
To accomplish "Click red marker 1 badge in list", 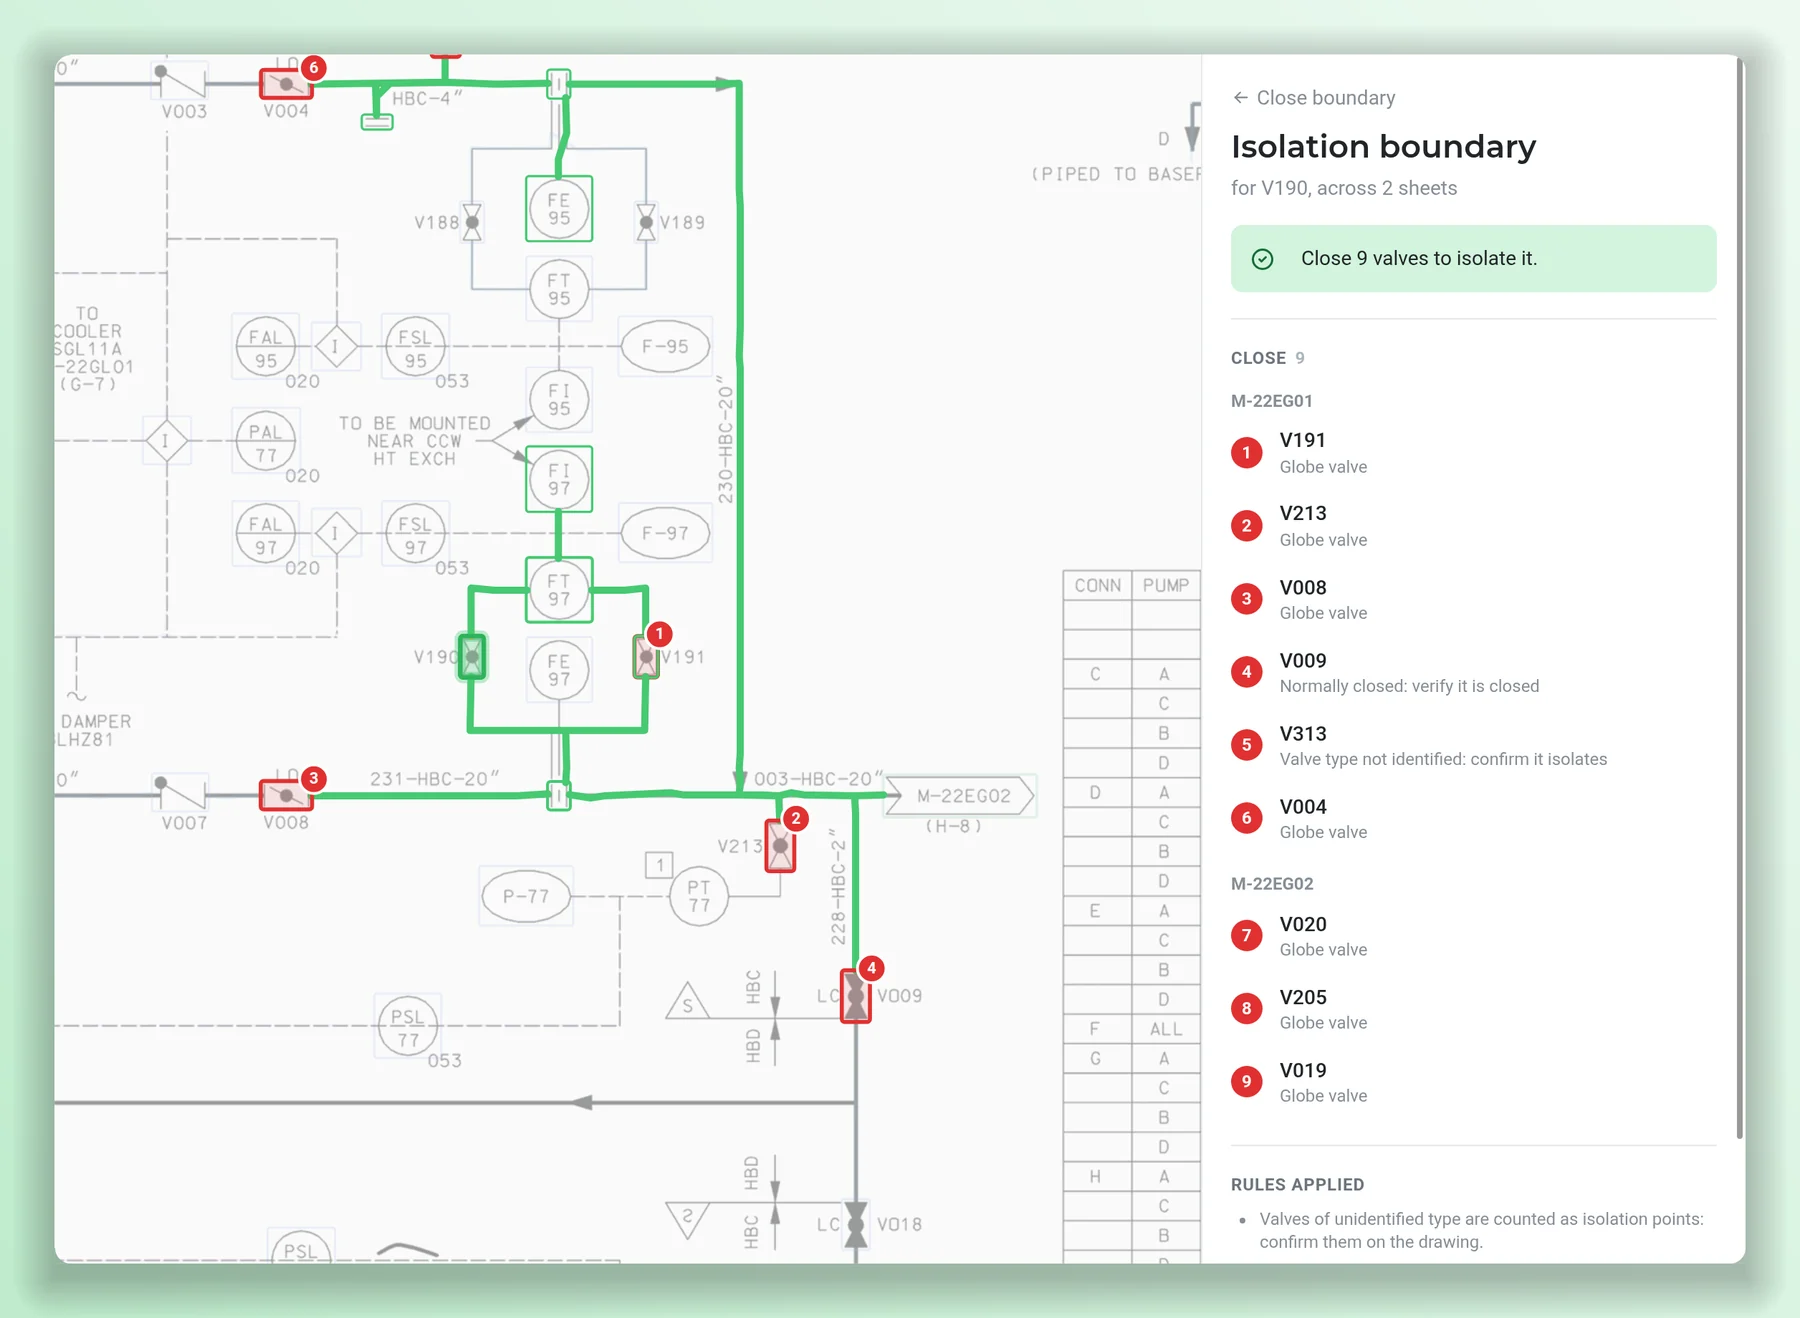I will point(1246,453).
